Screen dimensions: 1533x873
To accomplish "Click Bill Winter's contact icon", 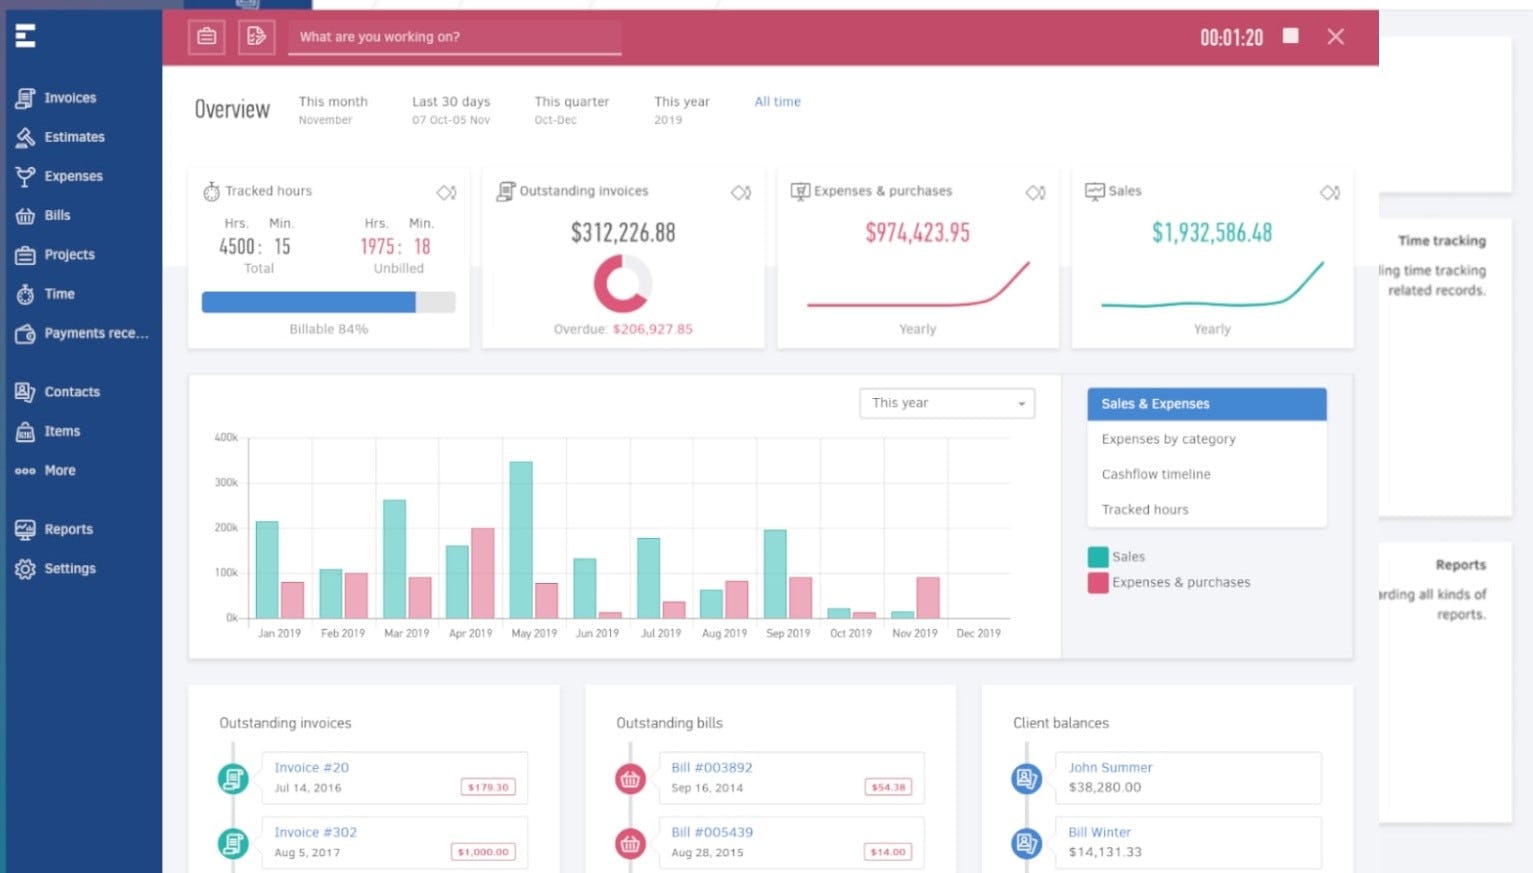I will [x=1027, y=843].
